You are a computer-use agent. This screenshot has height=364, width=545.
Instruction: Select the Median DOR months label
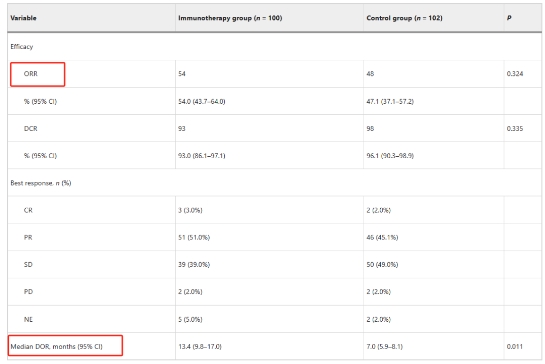56,346
